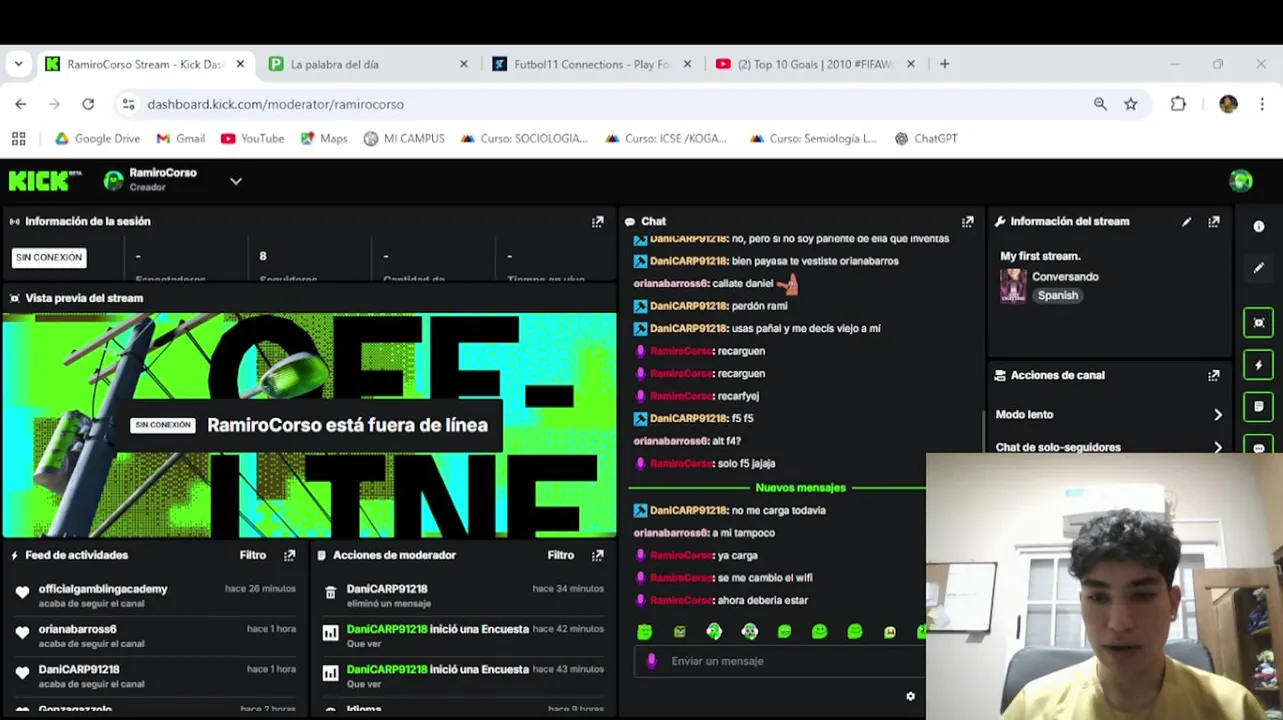
Task: Switch to La palabra del día tab
Action: point(368,64)
